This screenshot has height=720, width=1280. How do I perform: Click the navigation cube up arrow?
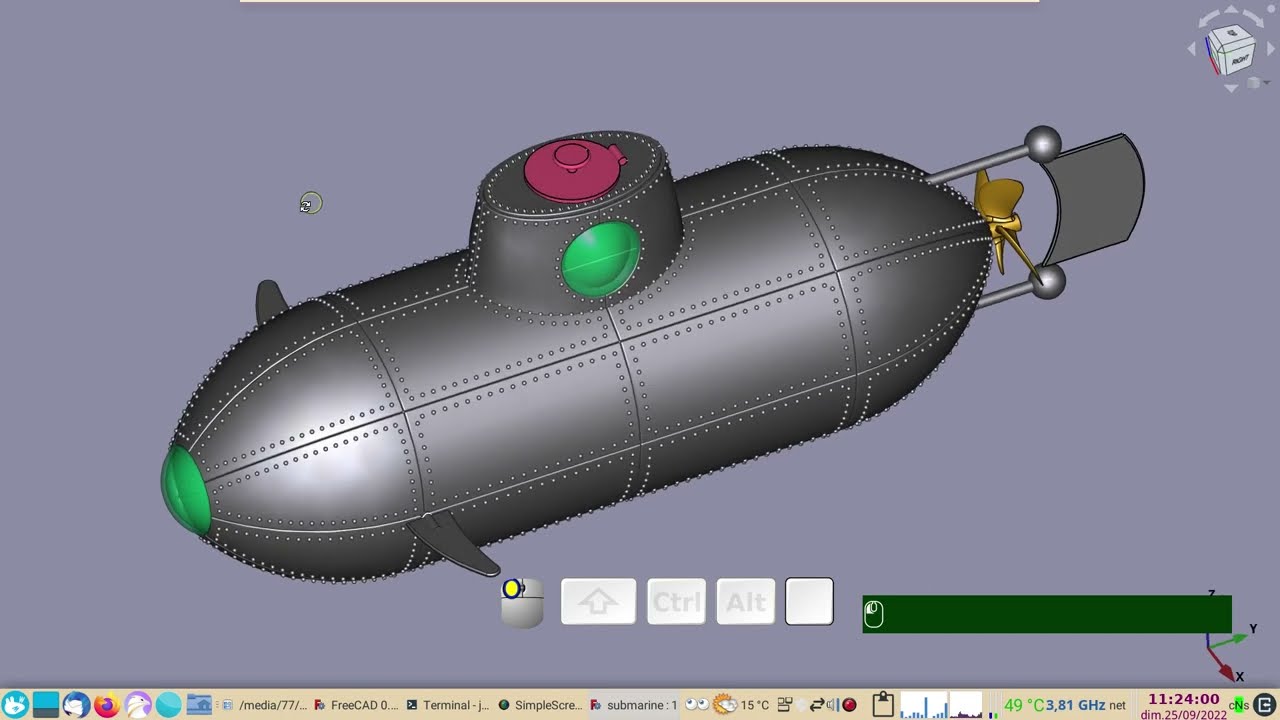[x=1231, y=10]
